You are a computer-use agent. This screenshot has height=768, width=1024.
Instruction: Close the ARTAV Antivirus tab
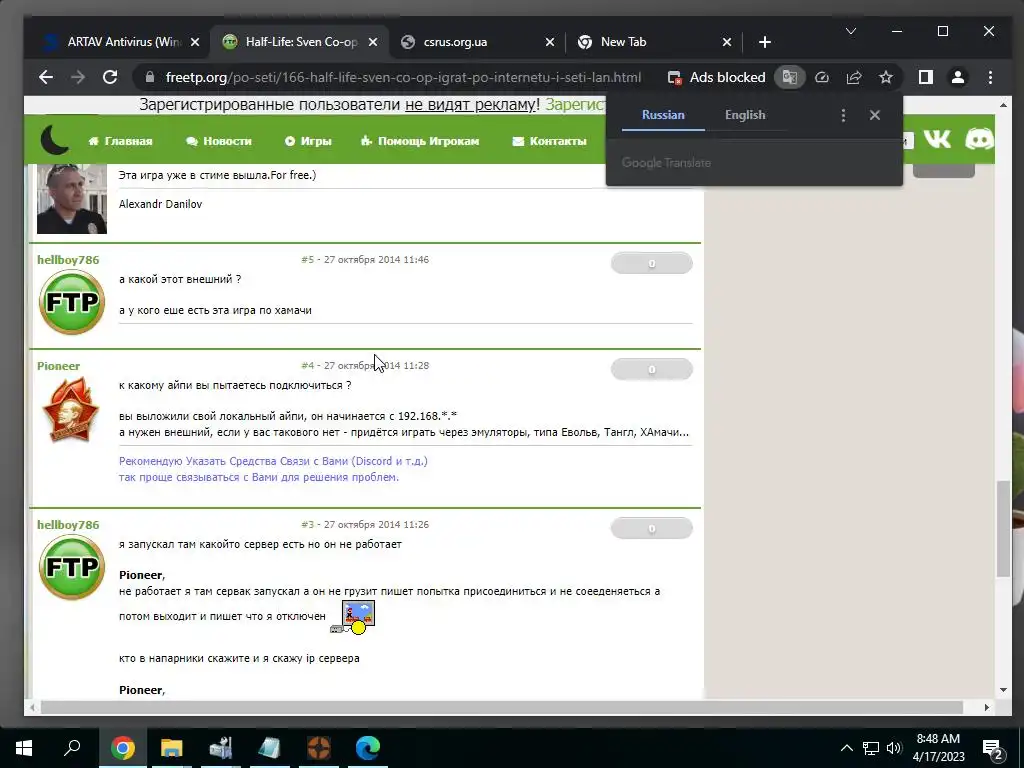pyautogui.click(x=195, y=42)
